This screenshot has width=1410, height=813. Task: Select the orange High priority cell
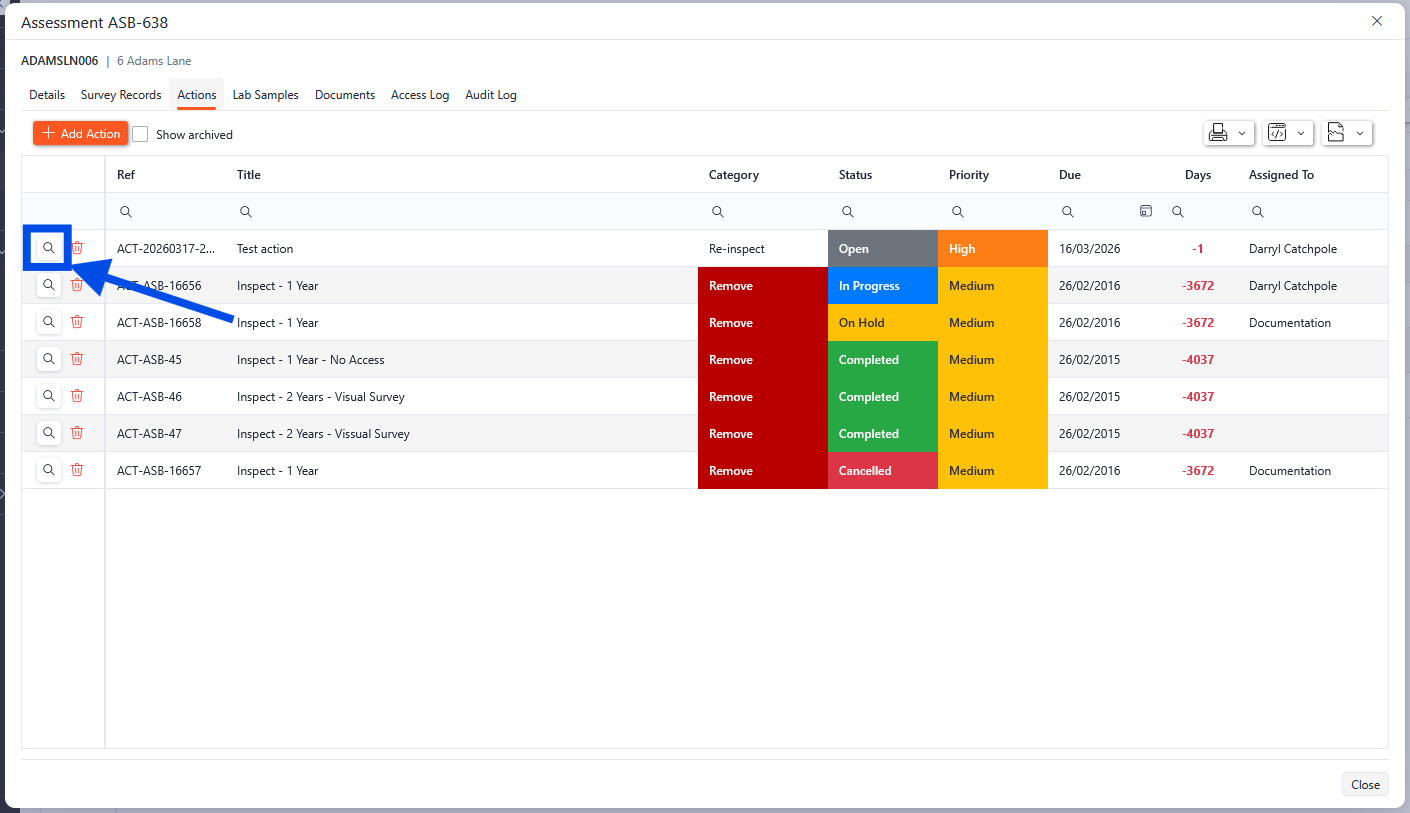click(992, 249)
